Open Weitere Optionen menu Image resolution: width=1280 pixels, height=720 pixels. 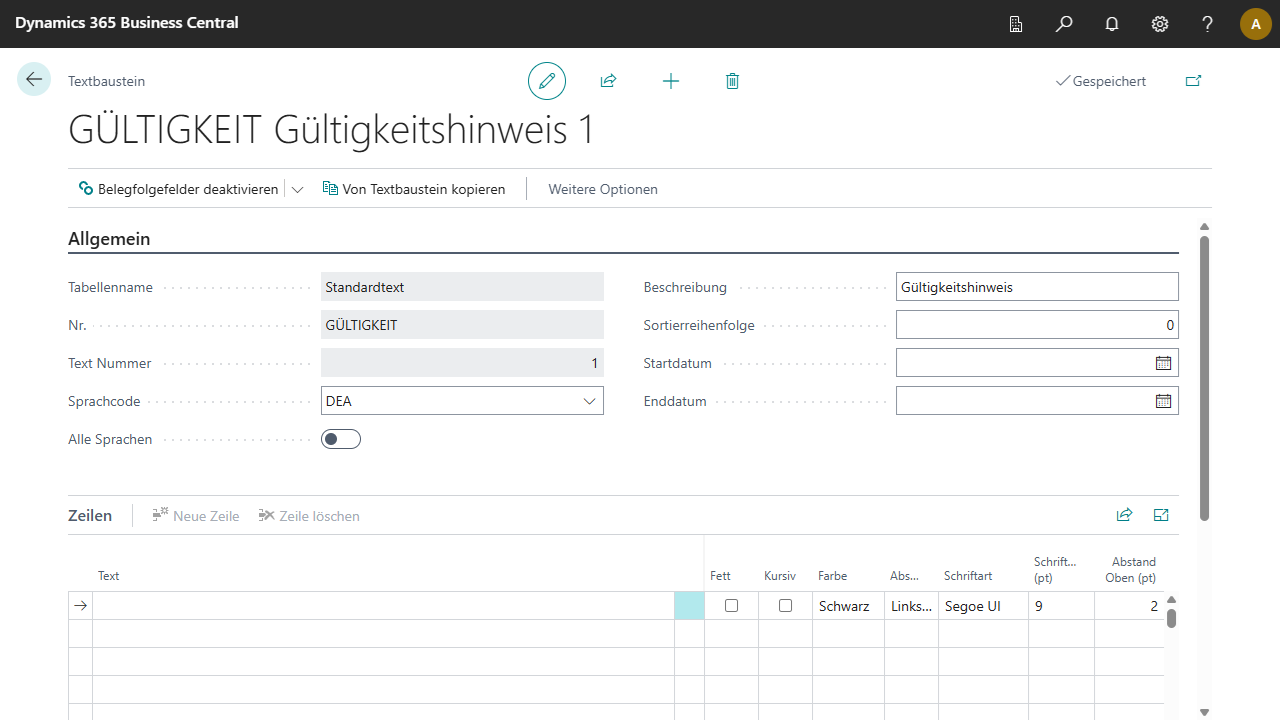click(603, 189)
